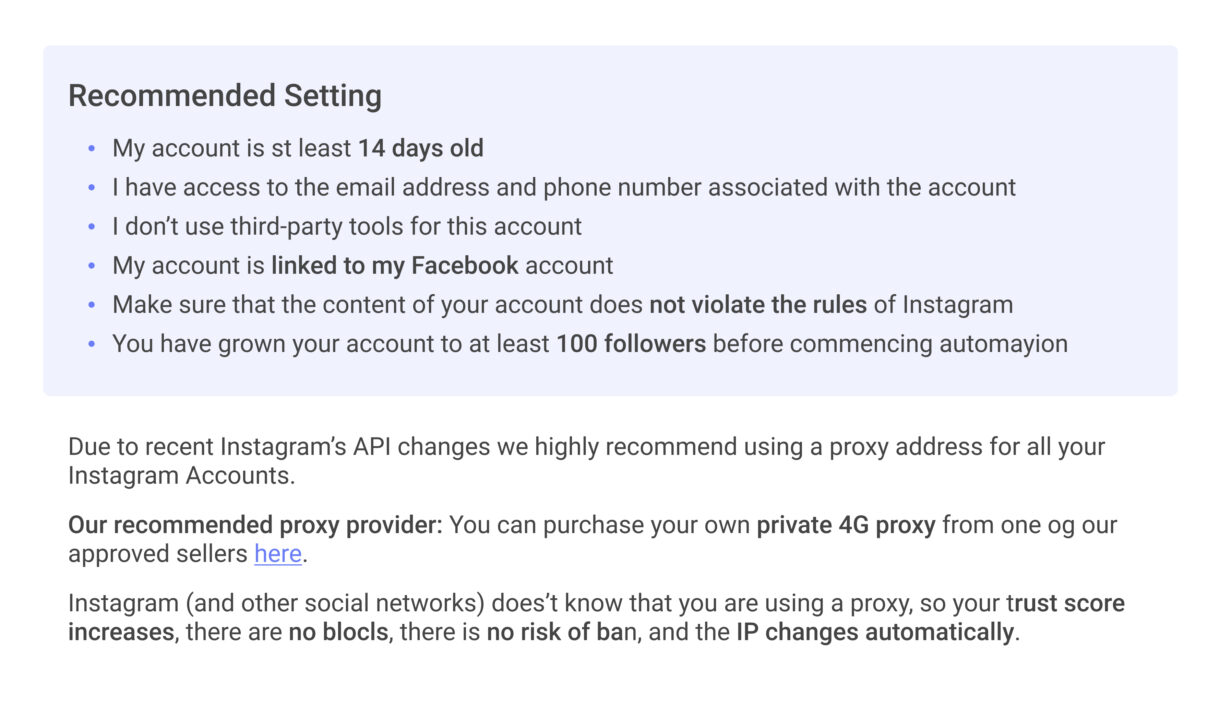Click the bullet dot beside "My account is st least"
Screen dimensions: 1220x706
pos(92,149)
